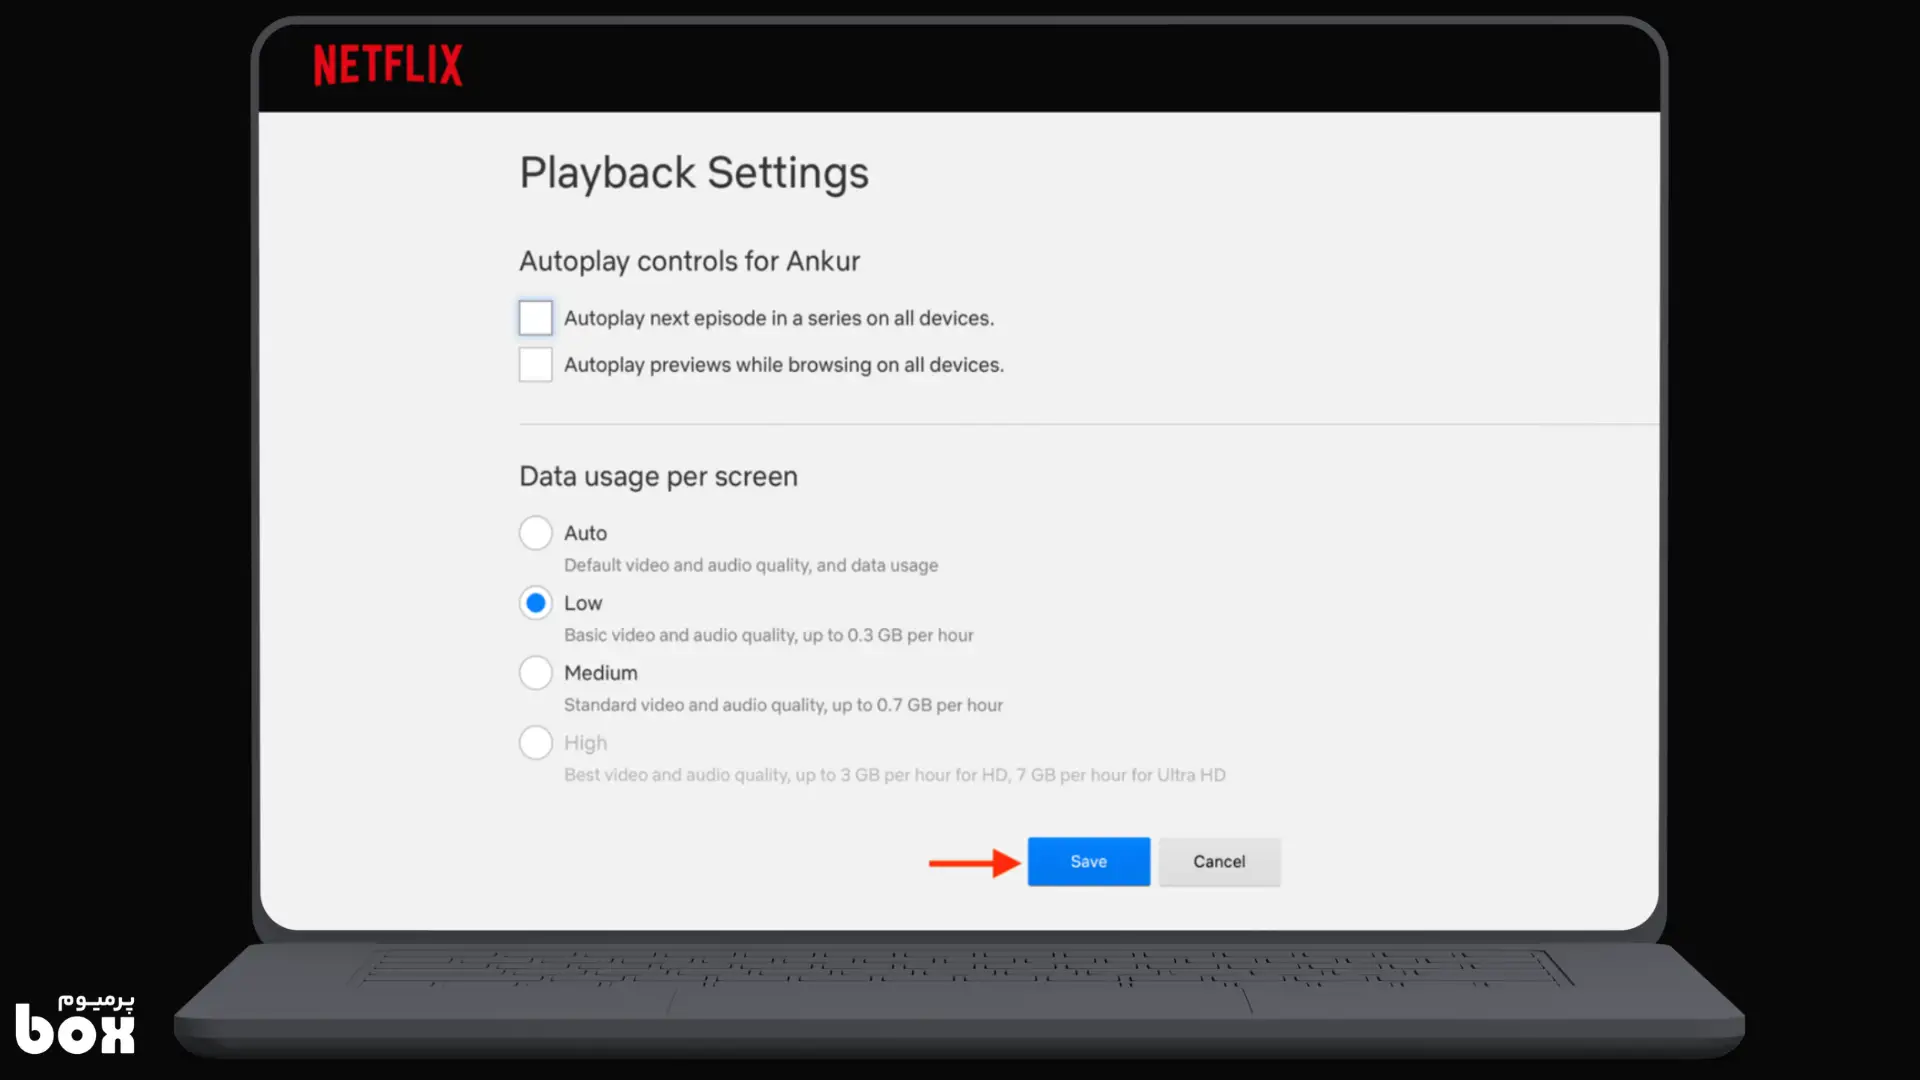Open the Netflix logo home link
This screenshot has width=1920, height=1080.
click(x=388, y=65)
